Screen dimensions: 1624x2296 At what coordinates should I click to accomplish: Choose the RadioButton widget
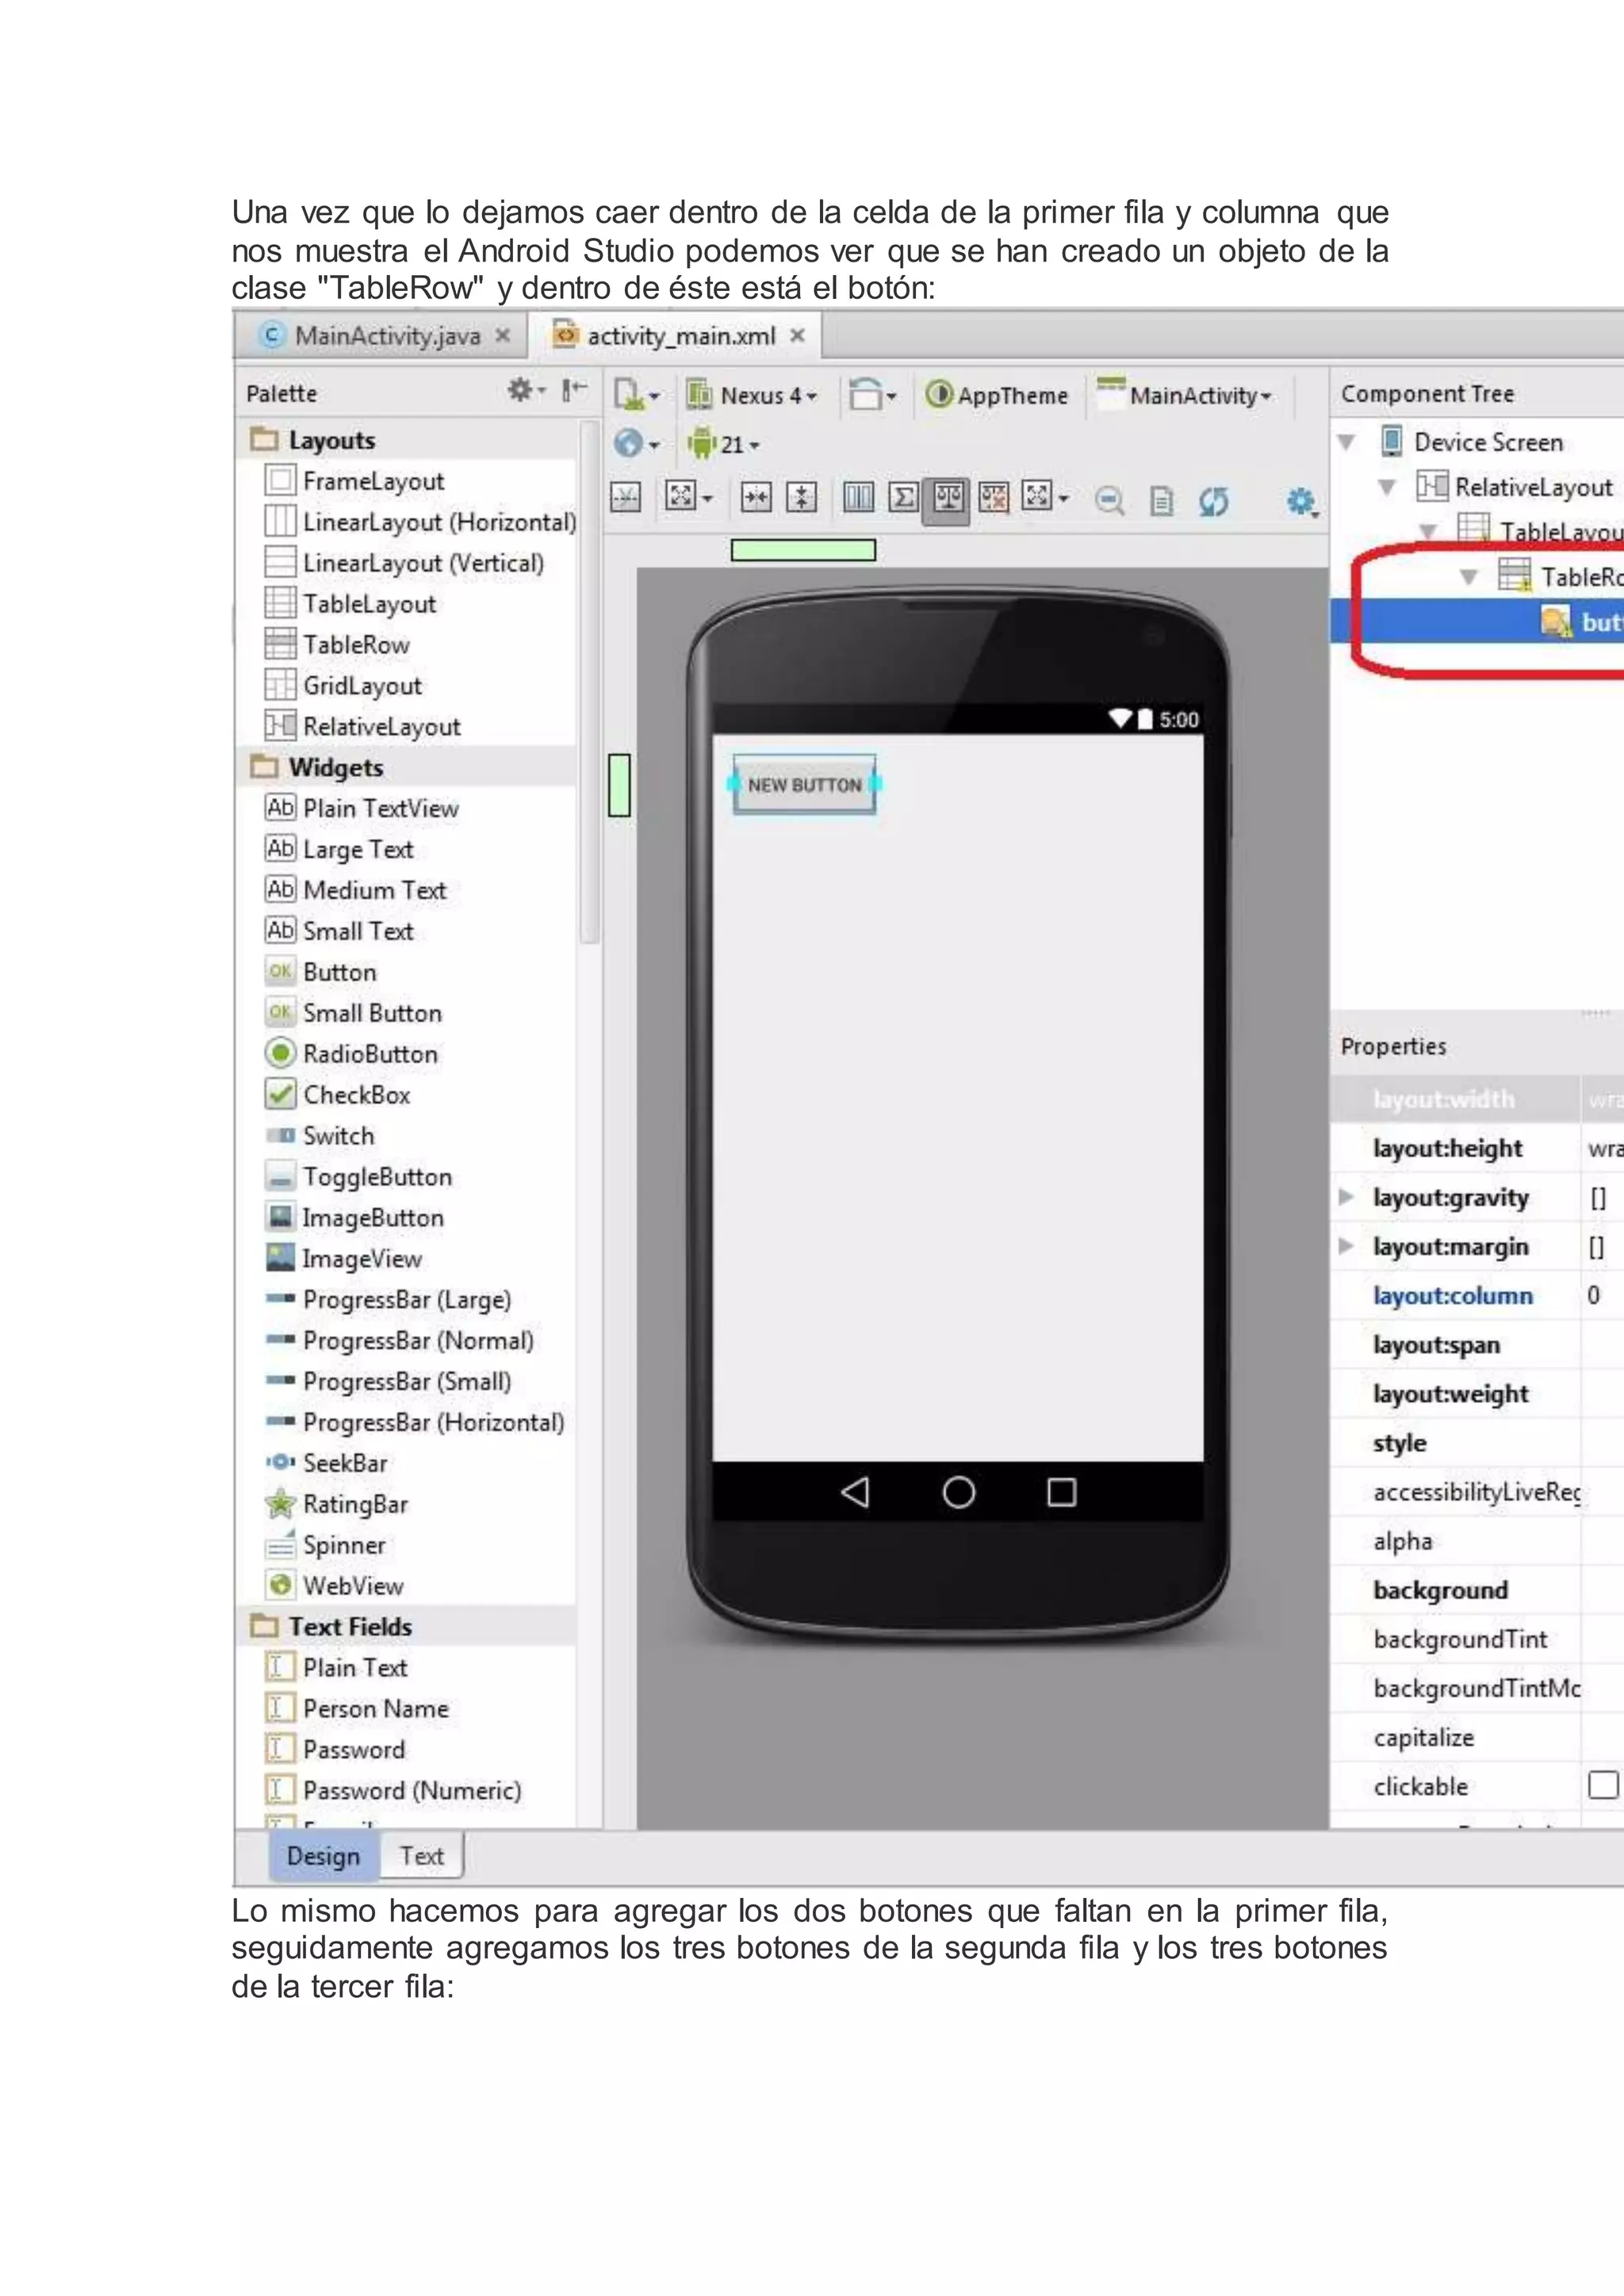(351, 1054)
